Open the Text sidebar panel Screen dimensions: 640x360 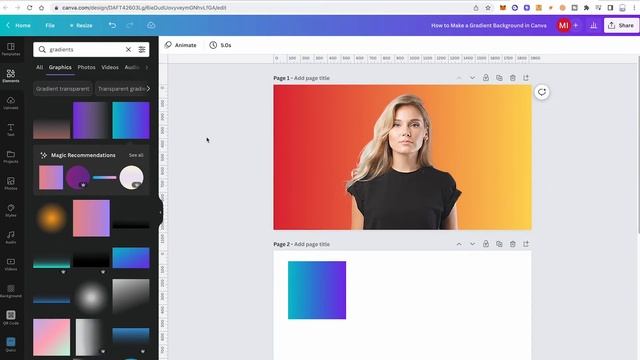click(x=11, y=130)
